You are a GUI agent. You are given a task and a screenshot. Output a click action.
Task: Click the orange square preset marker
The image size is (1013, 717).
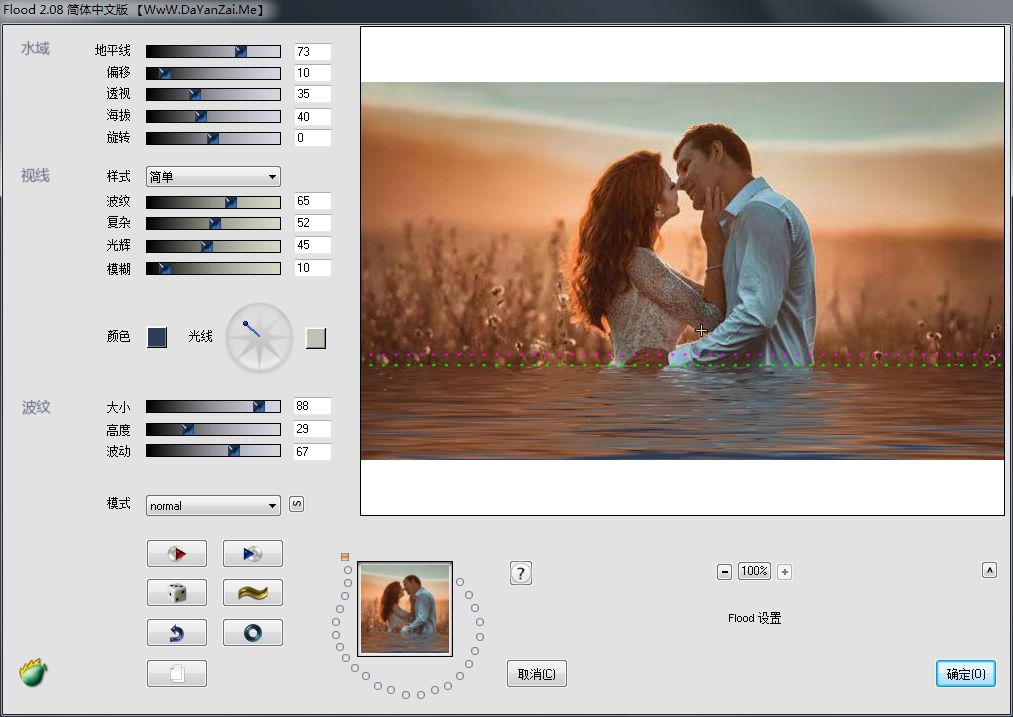tap(345, 557)
